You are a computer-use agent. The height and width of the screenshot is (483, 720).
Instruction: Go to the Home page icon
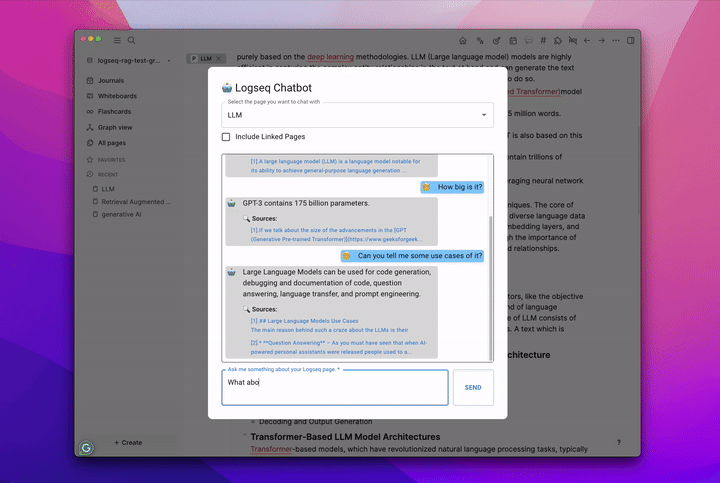tap(463, 40)
